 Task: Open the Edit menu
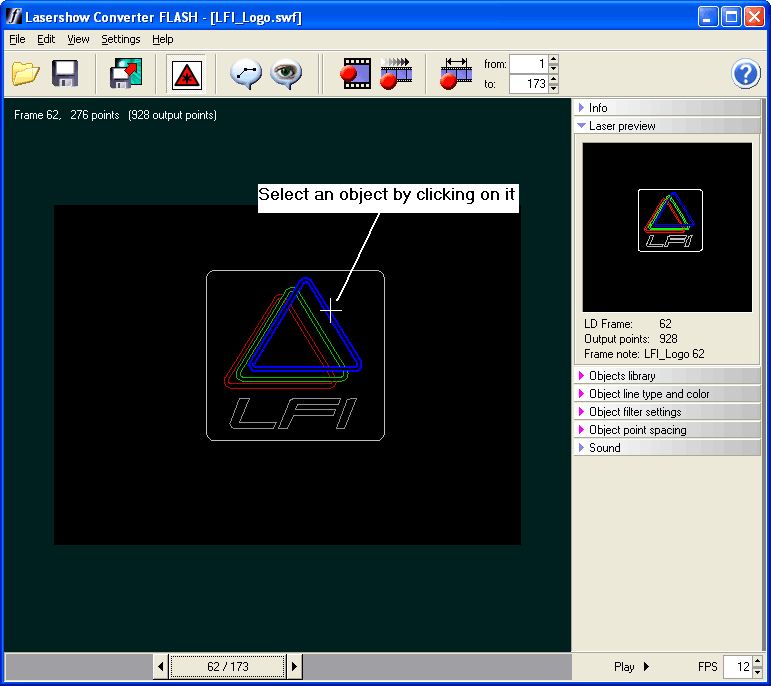pos(46,39)
